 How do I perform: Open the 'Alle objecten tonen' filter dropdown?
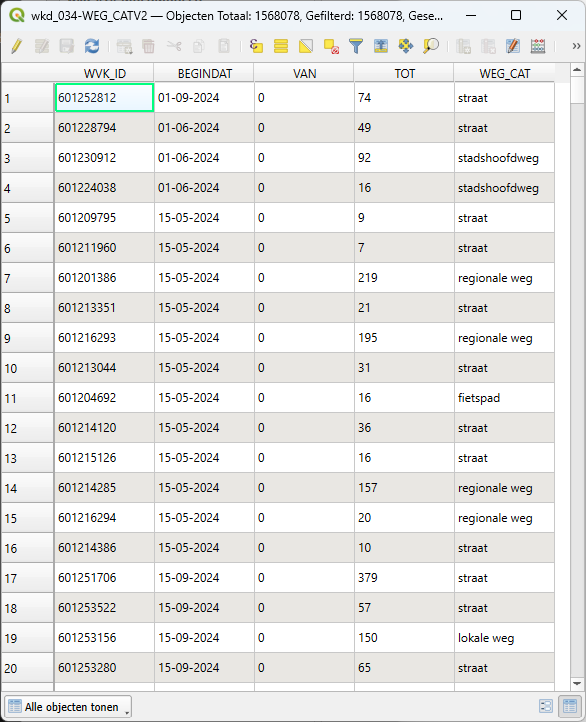point(68,706)
